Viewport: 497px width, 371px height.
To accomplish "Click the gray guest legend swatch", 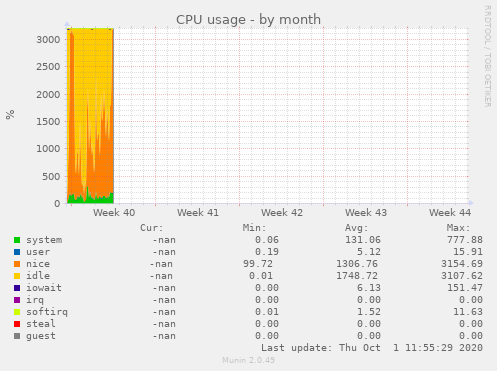I will [x=17, y=336].
